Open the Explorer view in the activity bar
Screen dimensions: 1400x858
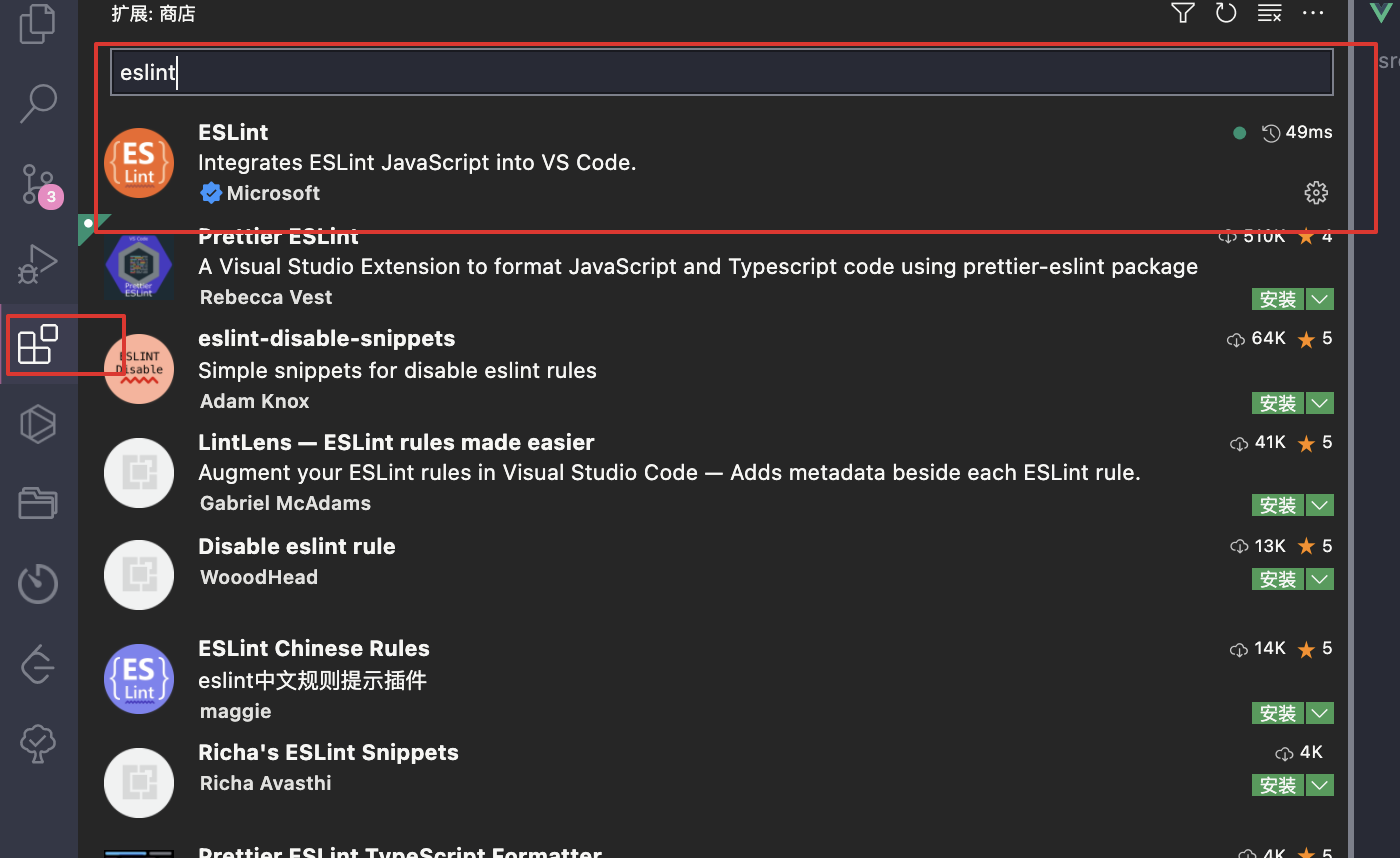tap(38, 24)
